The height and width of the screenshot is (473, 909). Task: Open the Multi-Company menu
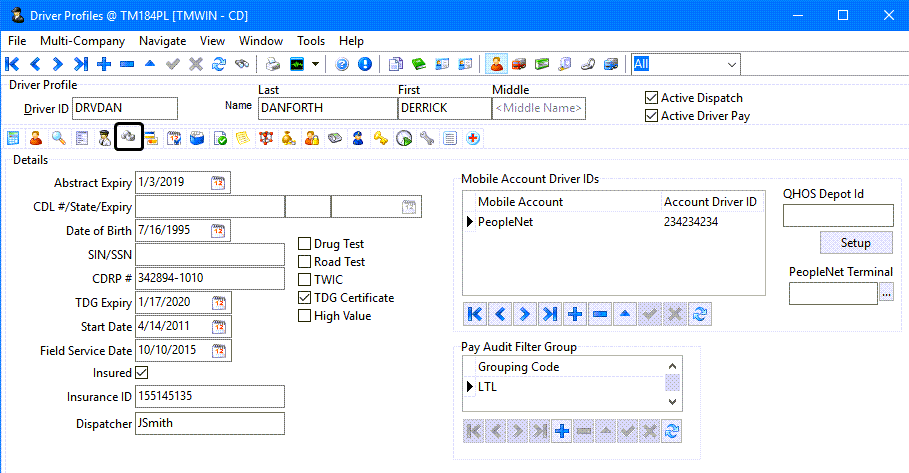pyautogui.click(x=82, y=41)
